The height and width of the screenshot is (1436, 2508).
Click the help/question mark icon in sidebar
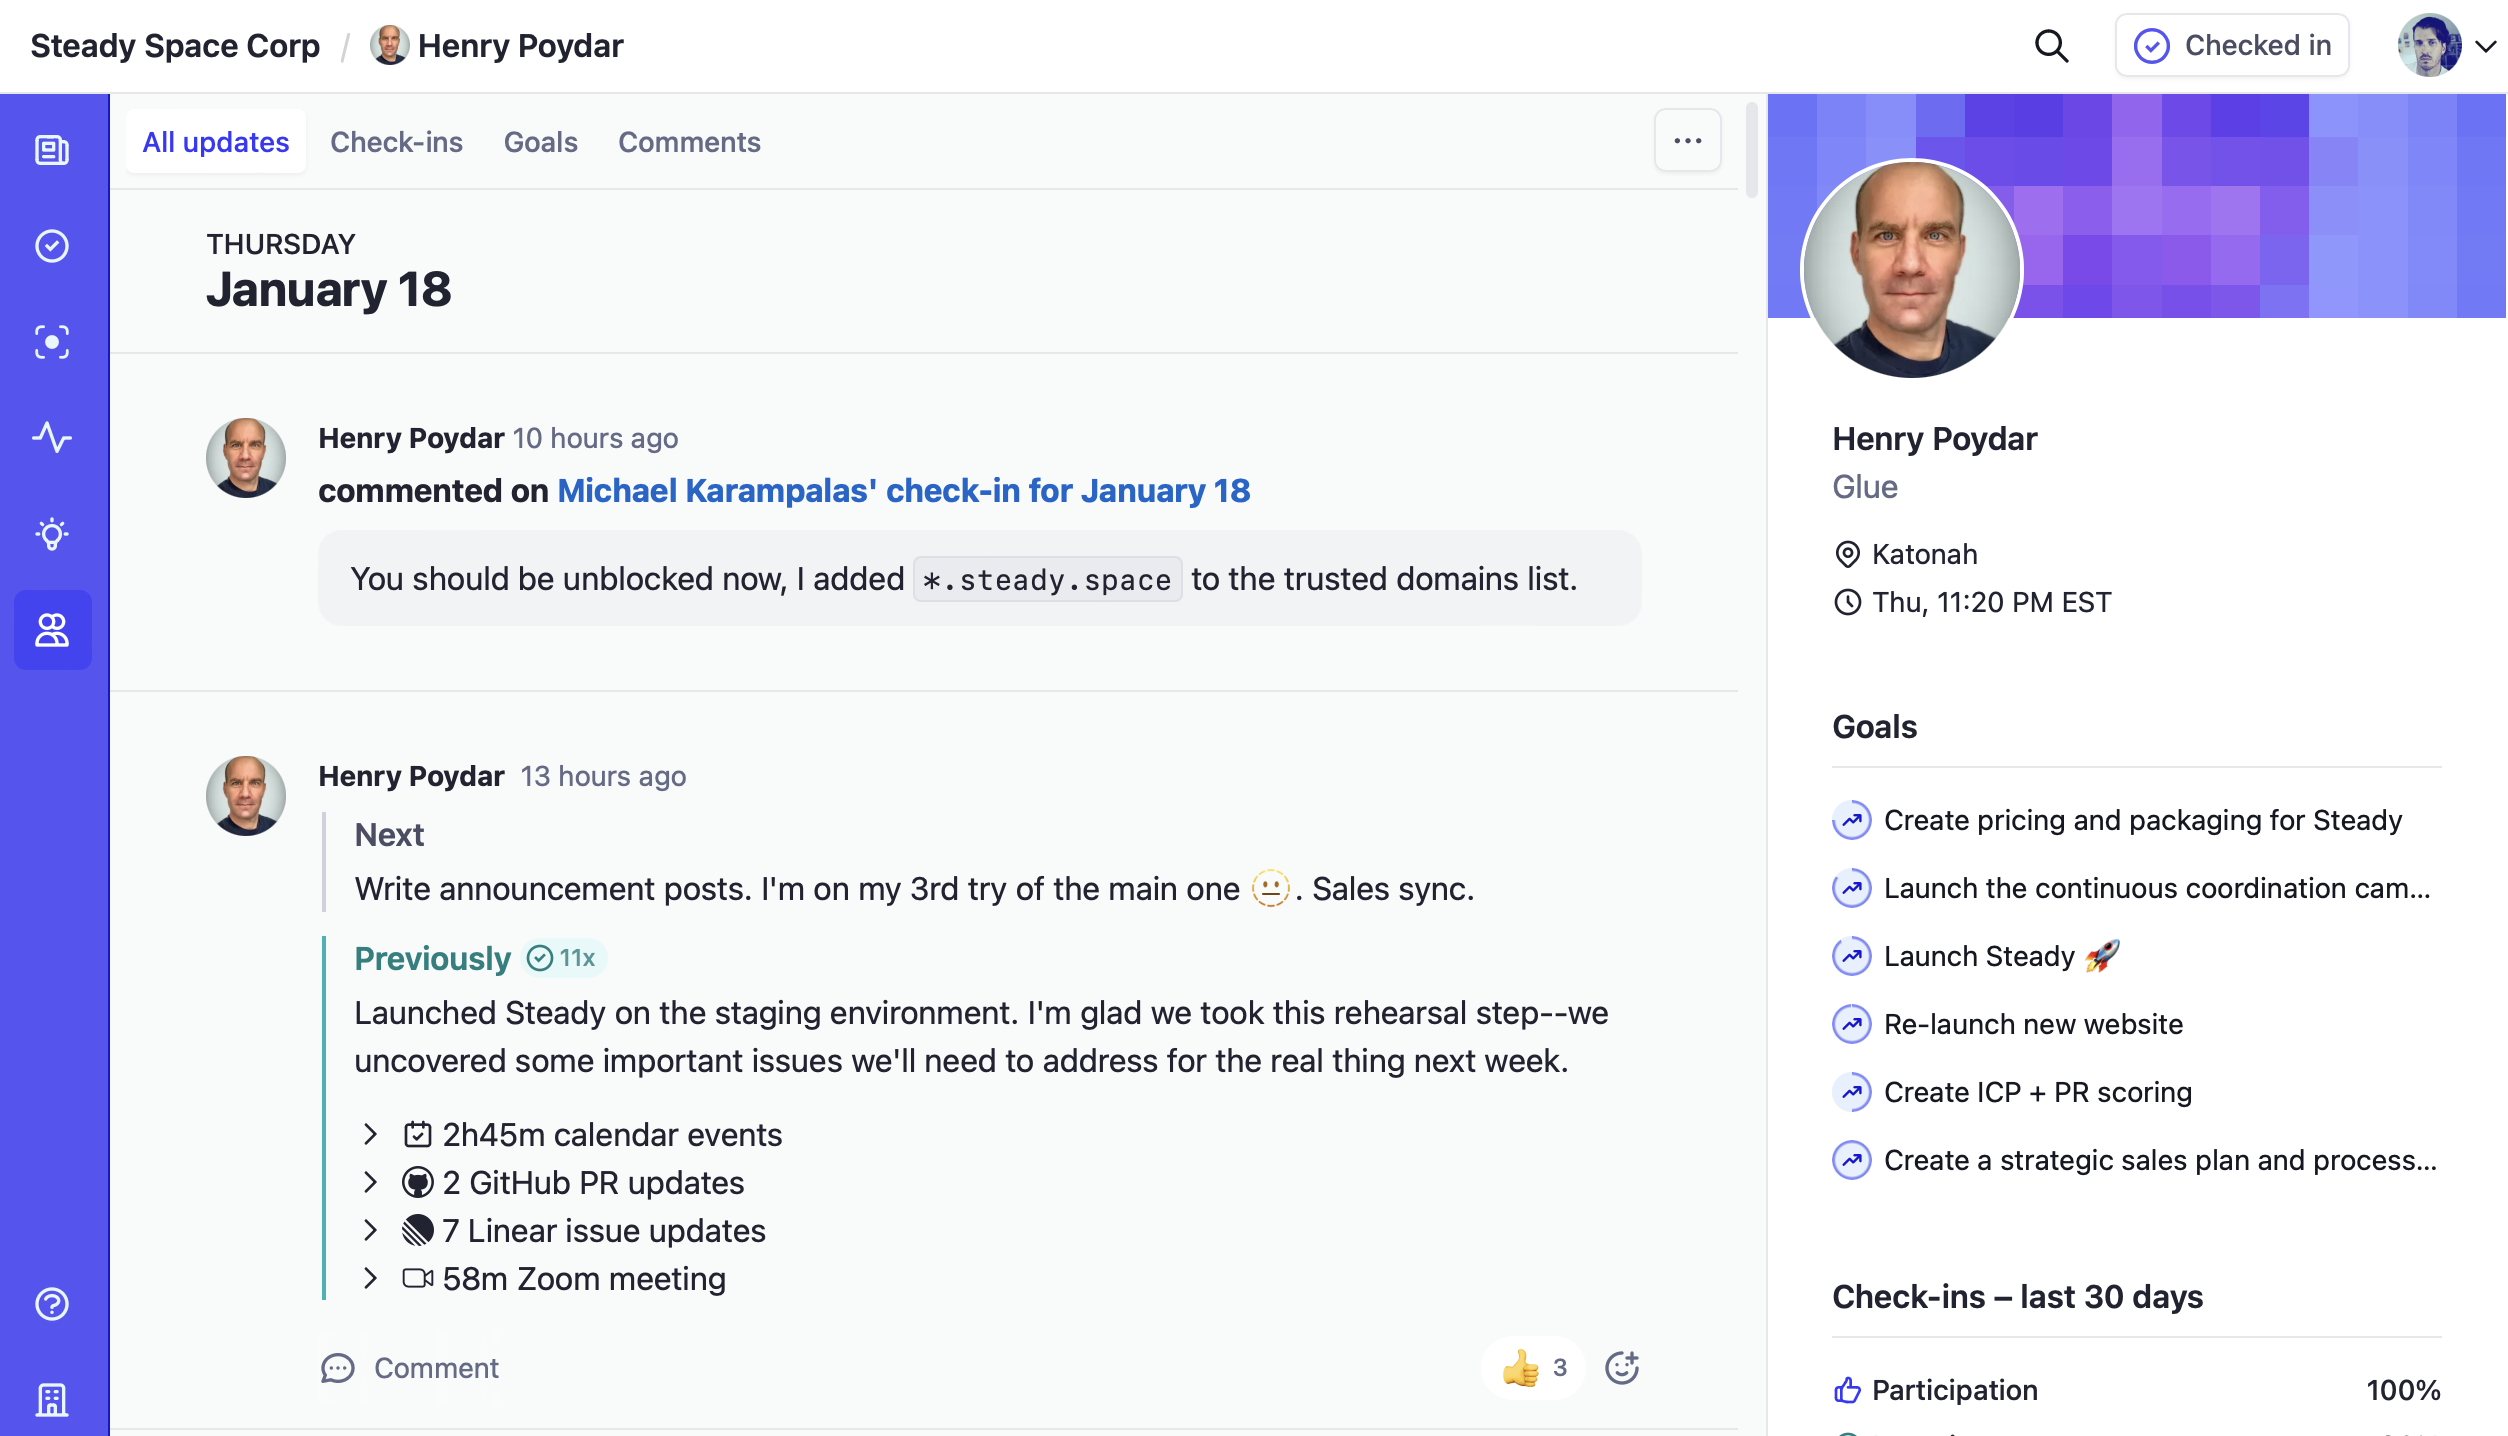coord(52,1303)
